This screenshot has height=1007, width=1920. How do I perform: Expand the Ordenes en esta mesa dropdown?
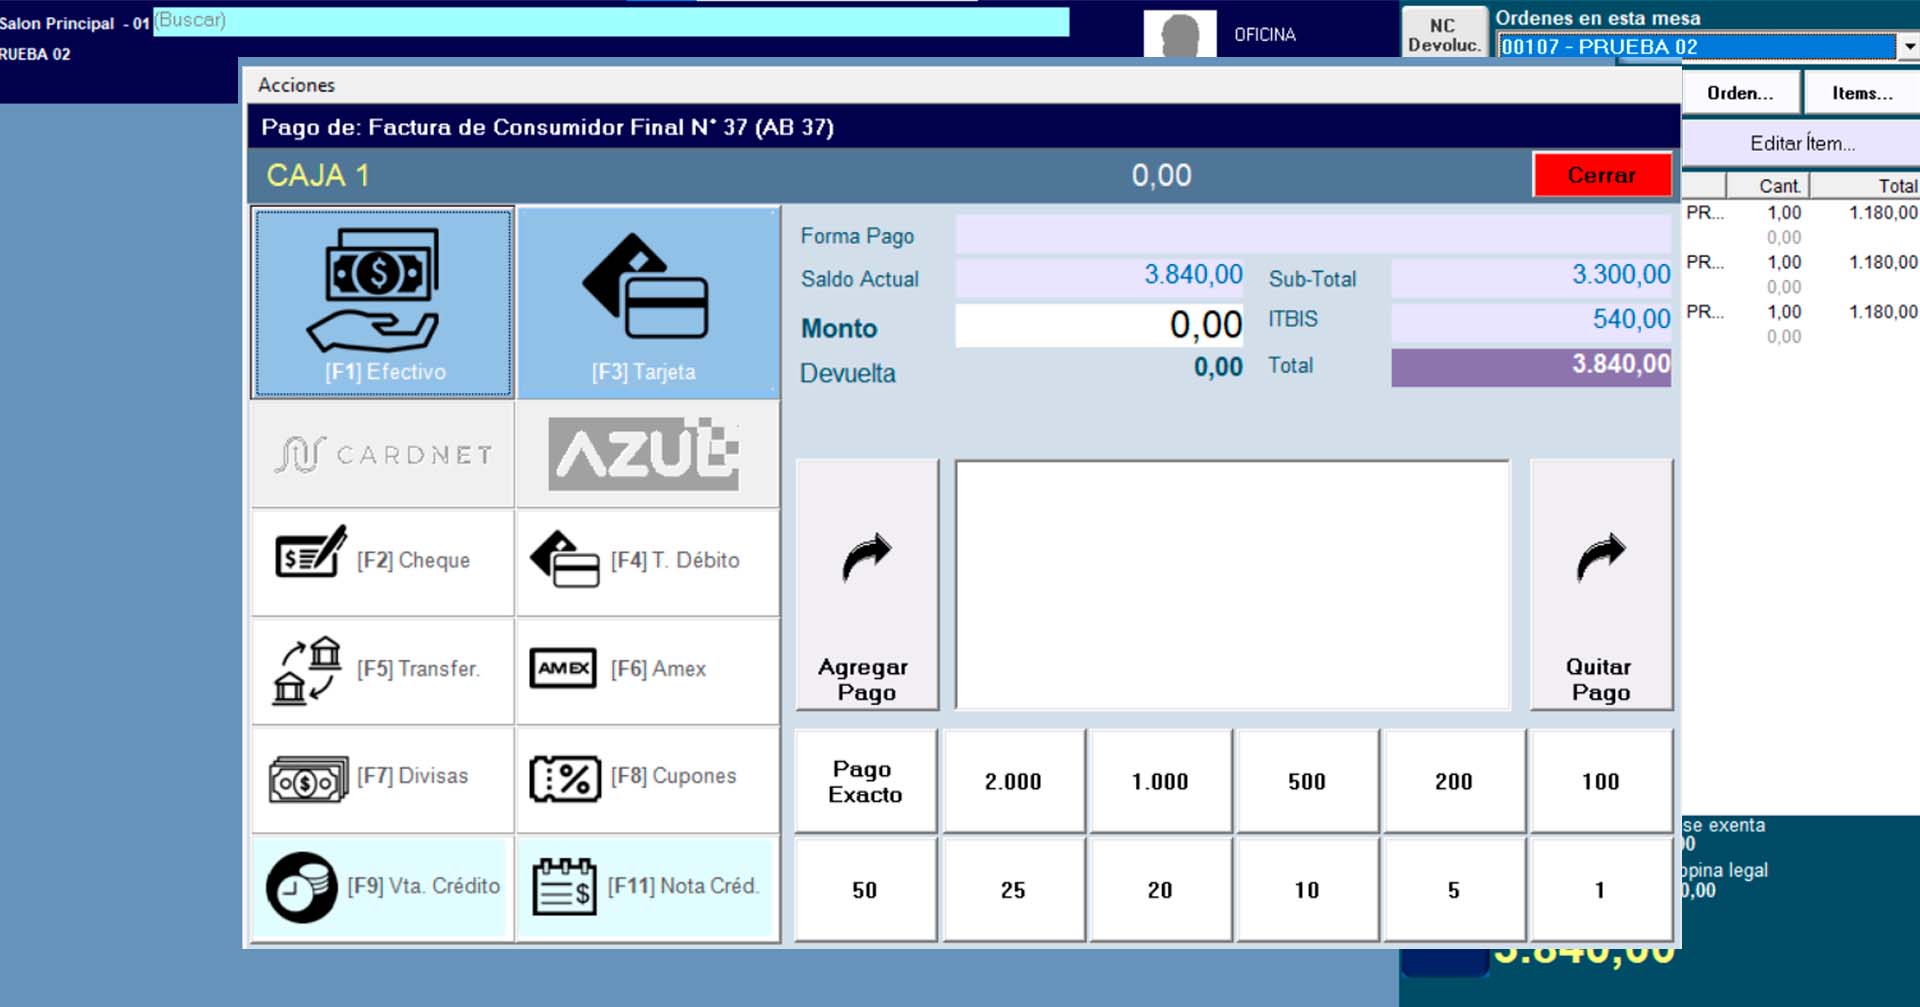coord(1908,46)
